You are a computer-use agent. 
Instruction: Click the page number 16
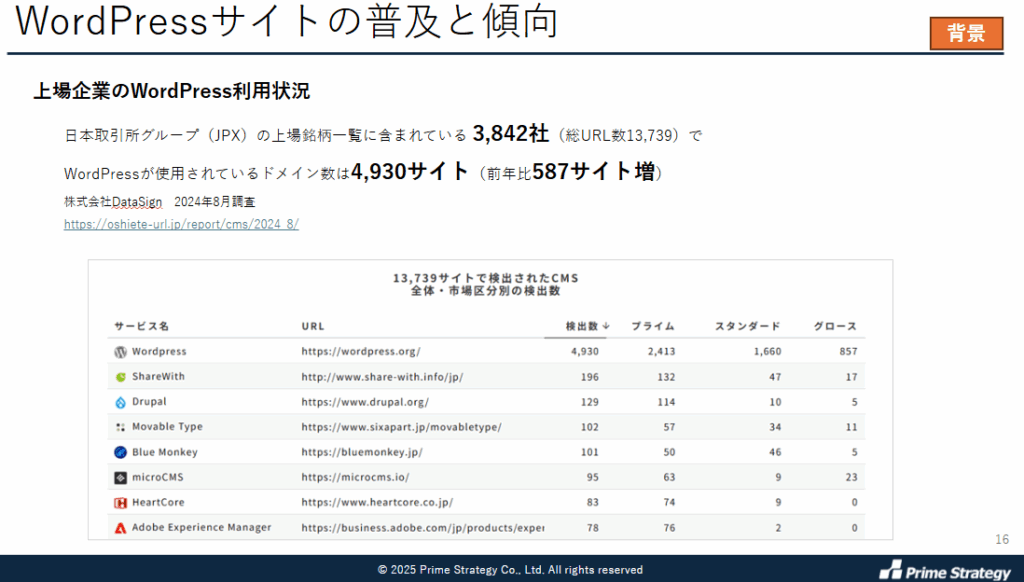[1002, 540]
